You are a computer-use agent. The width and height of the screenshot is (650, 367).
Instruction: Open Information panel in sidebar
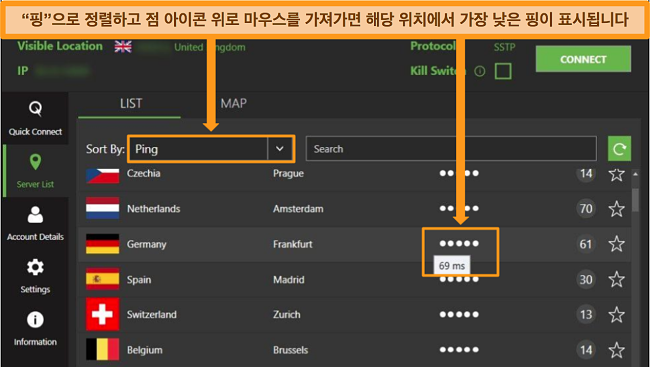(x=35, y=329)
